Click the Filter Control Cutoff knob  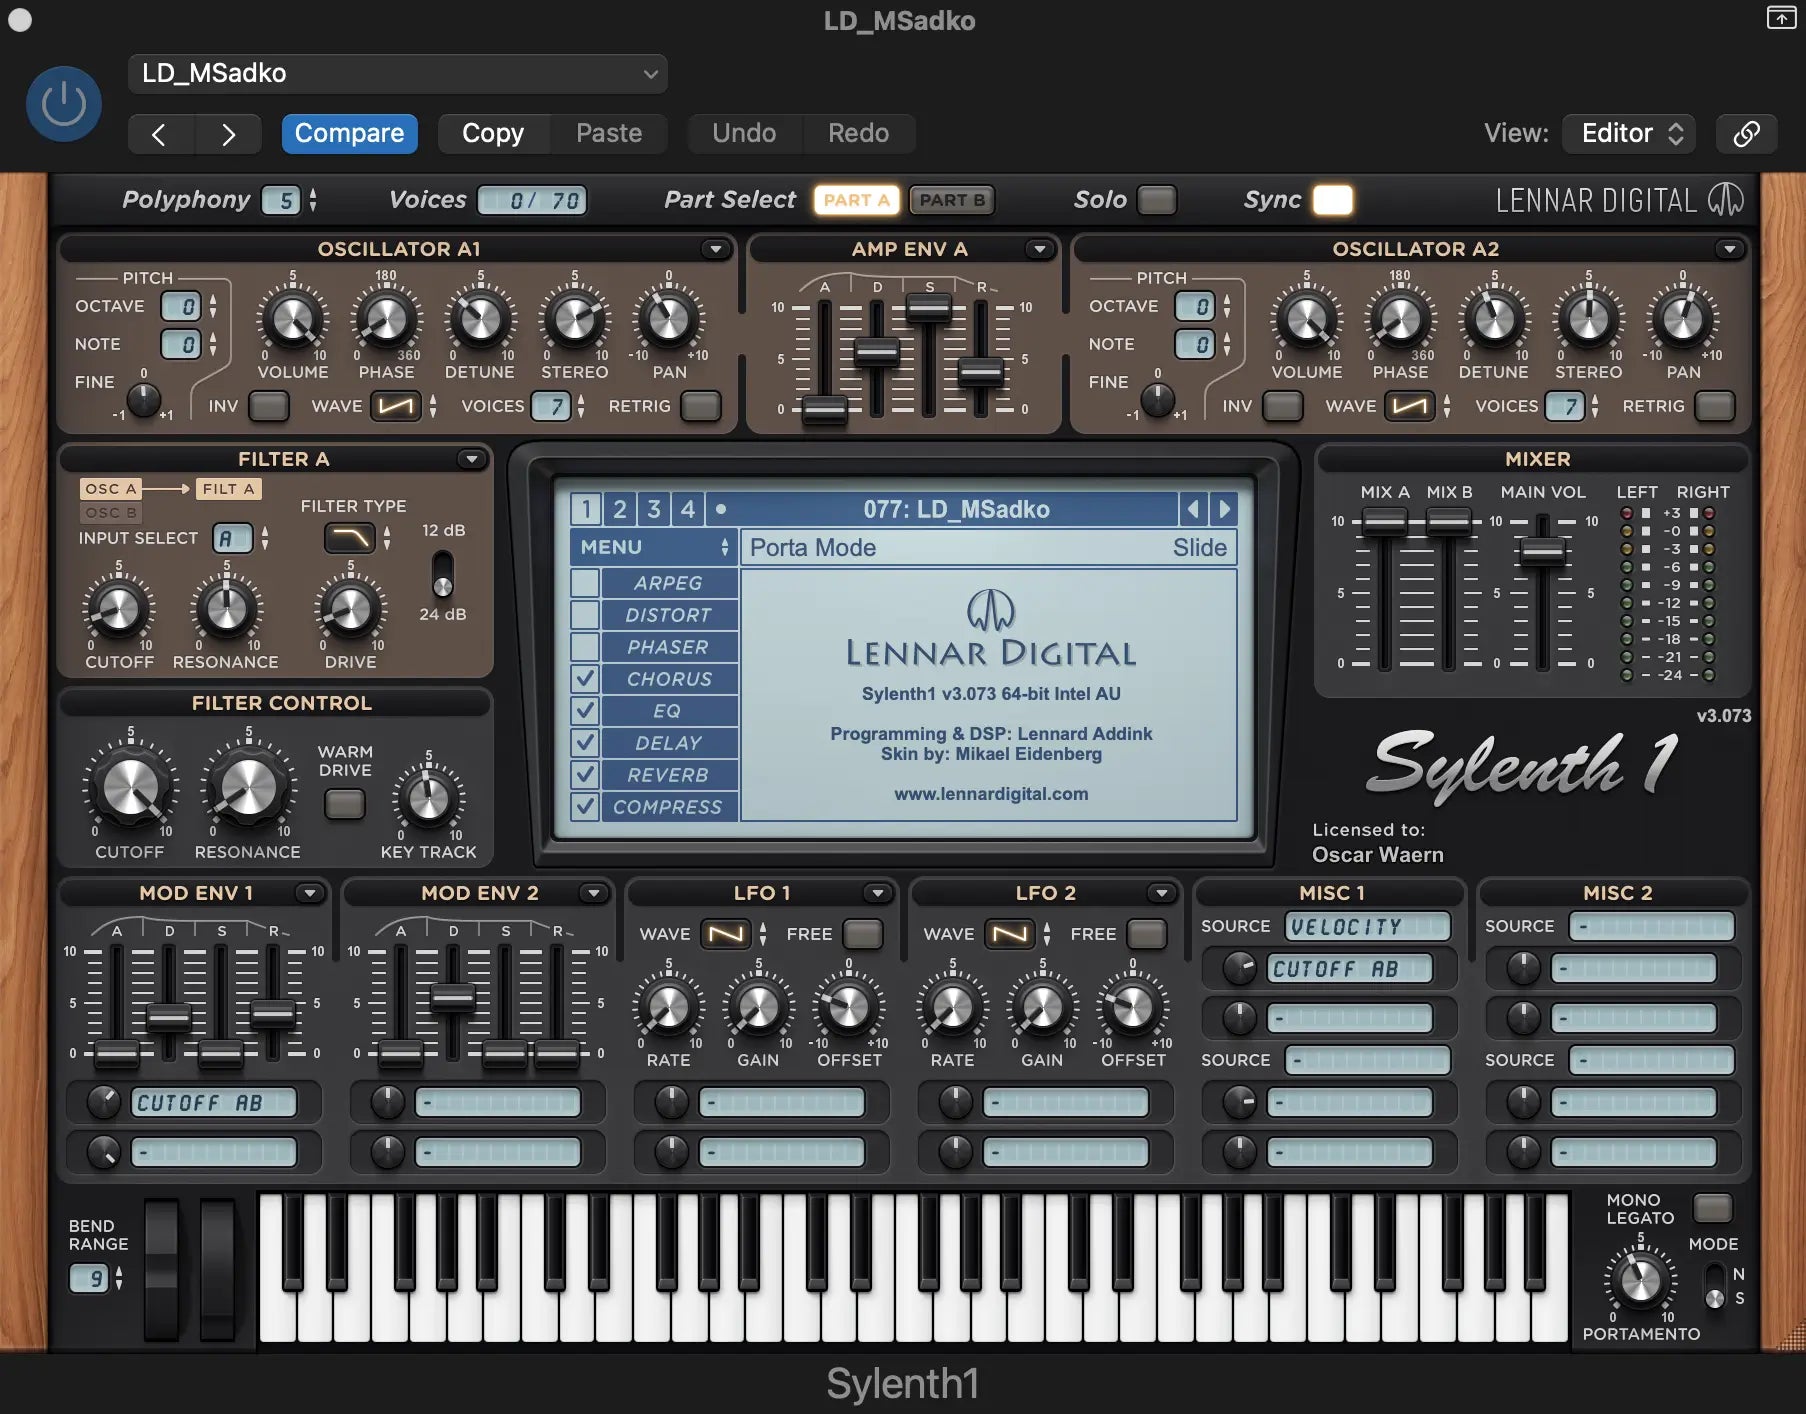point(130,788)
